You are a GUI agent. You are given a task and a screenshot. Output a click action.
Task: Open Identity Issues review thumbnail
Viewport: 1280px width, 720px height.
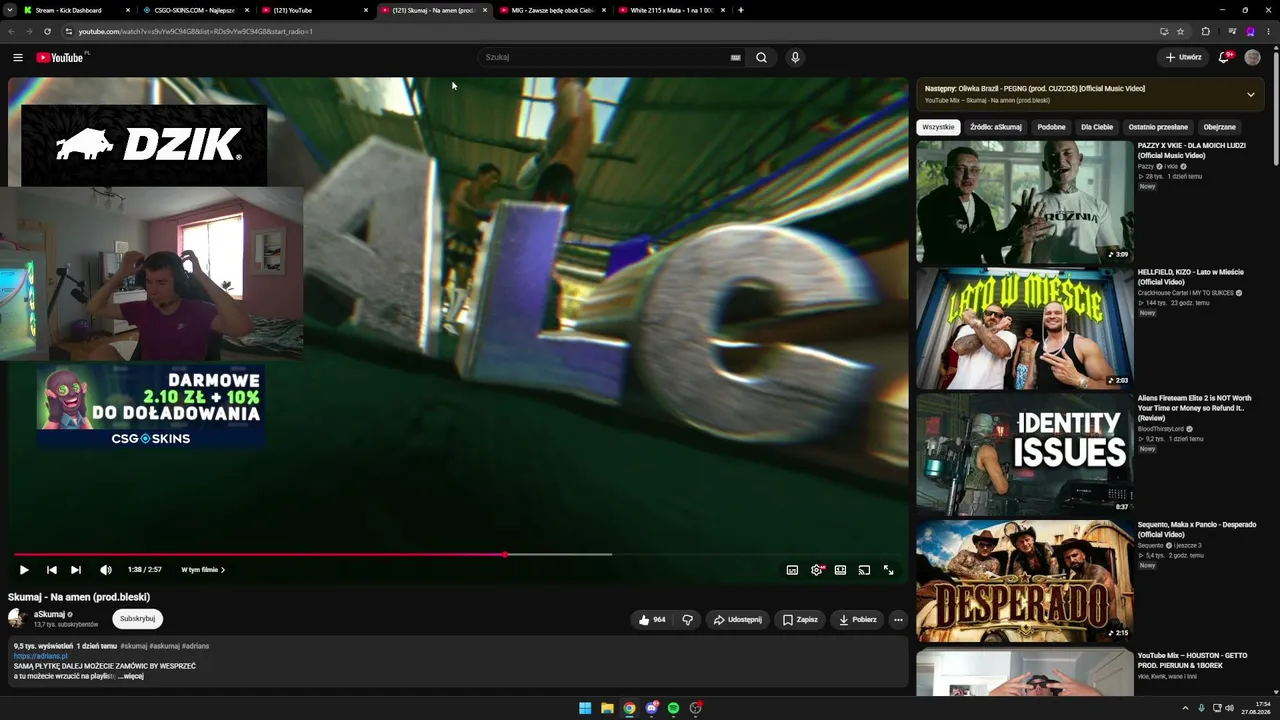[x=1025, y=454]
